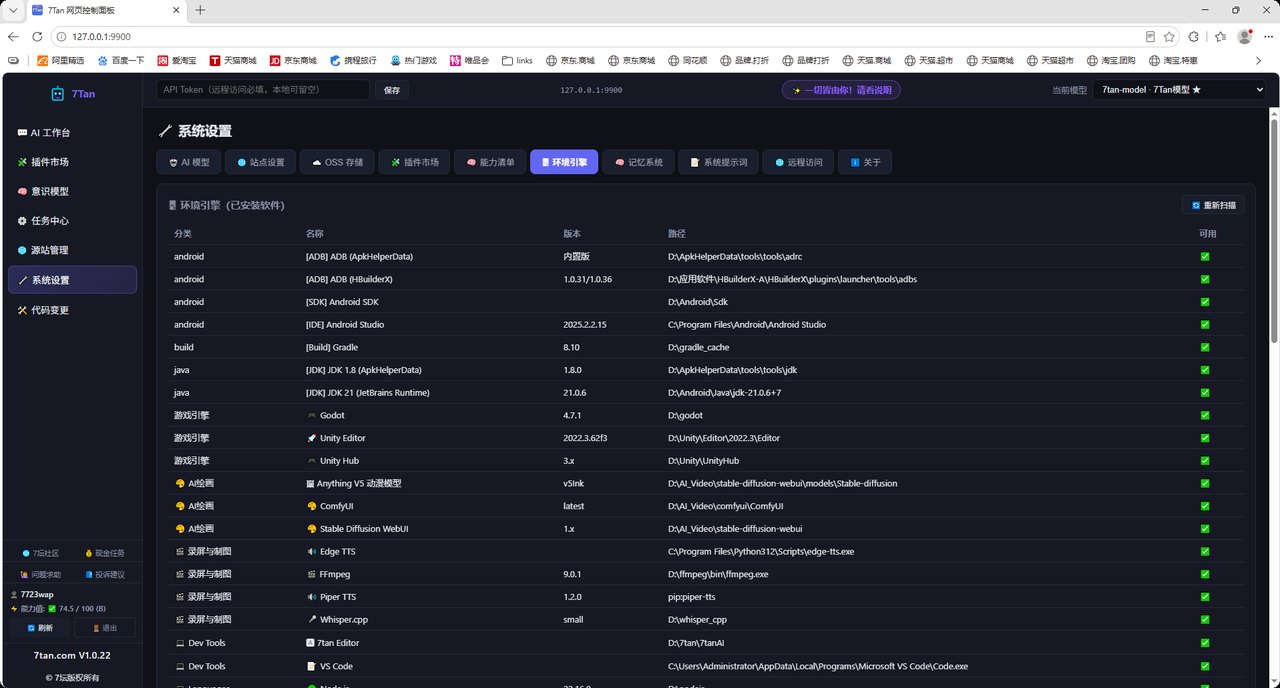Click the 重新扫描 rescan button
The width and height of the screenshot is (1280, 688).
tap(1214, 205)
